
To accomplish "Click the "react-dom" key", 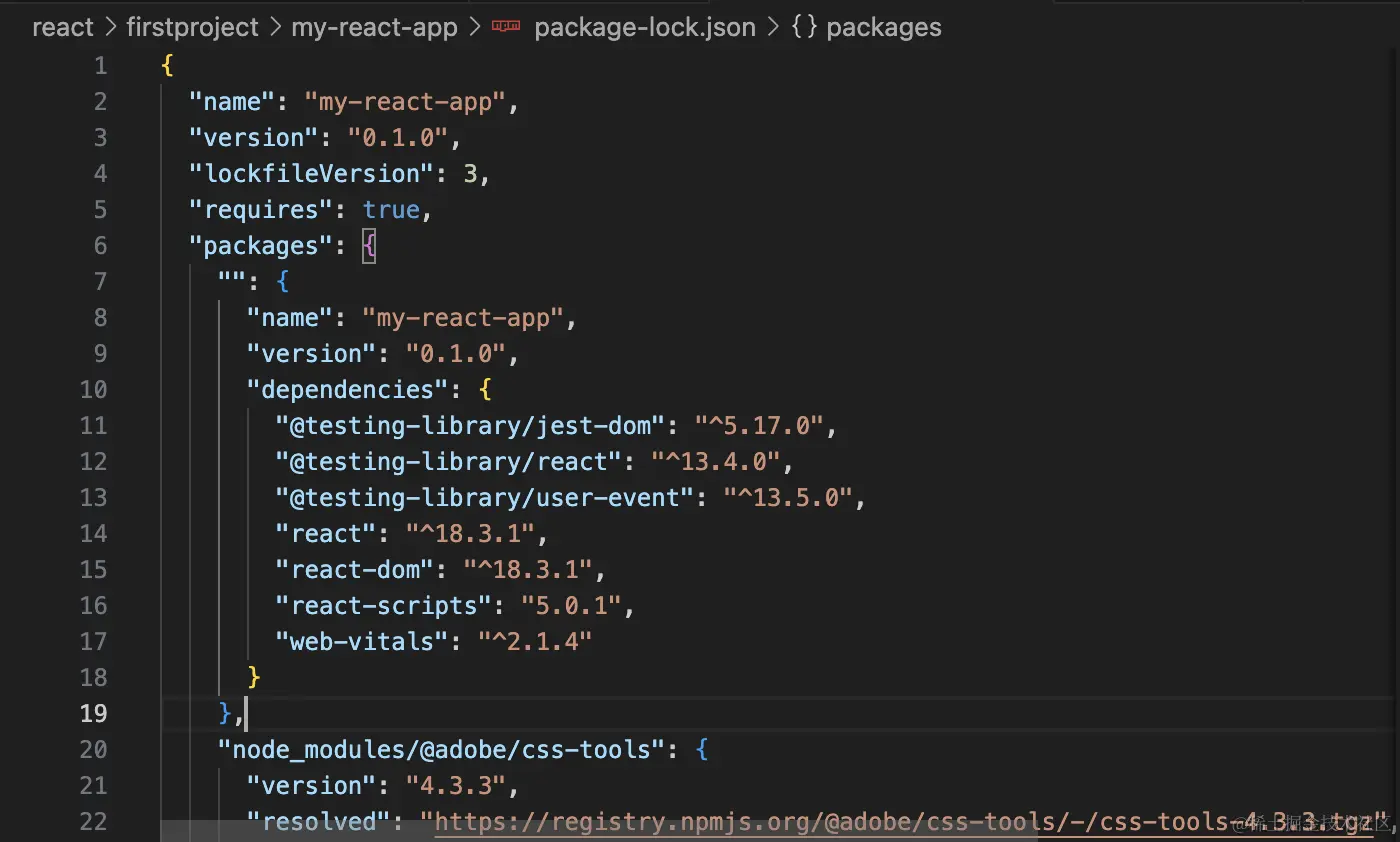I will pyautogui.click(x=355, y=569).
